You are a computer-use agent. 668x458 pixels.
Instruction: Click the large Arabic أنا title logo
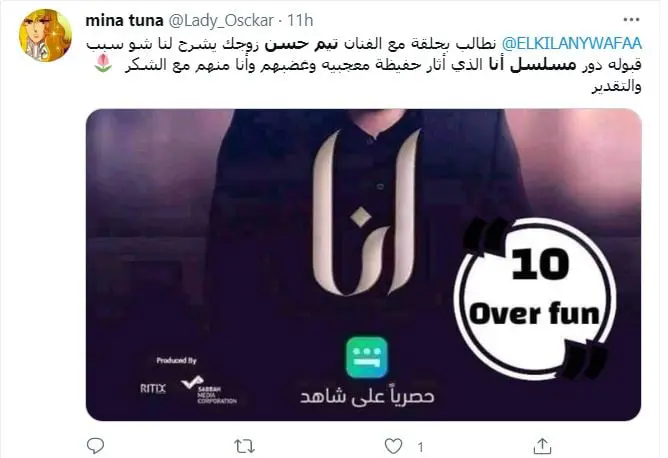[x=367, y=213]
